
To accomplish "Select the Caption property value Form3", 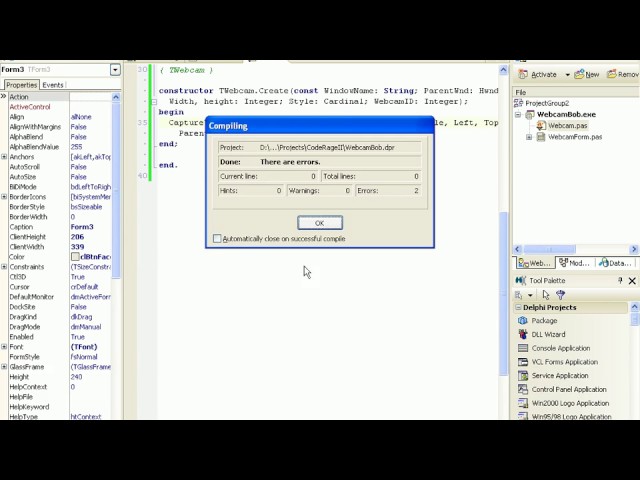I will pos(82,227).
